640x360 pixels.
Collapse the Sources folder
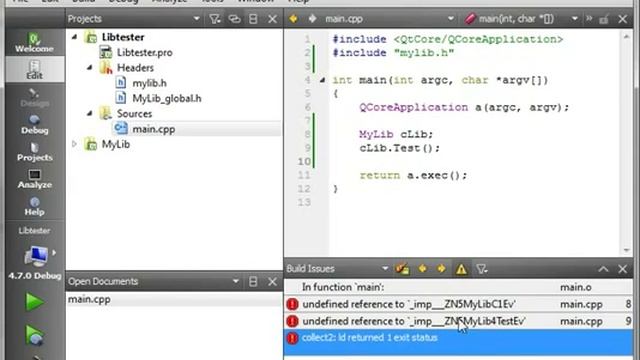(x=90, y=113)
